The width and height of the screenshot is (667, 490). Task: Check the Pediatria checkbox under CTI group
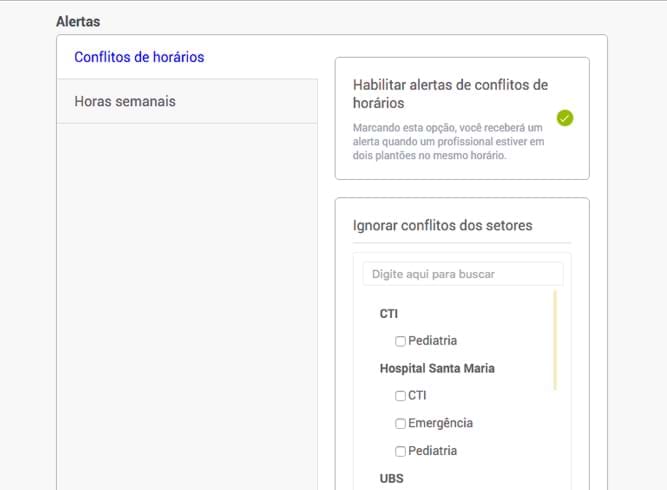point(400,341)
